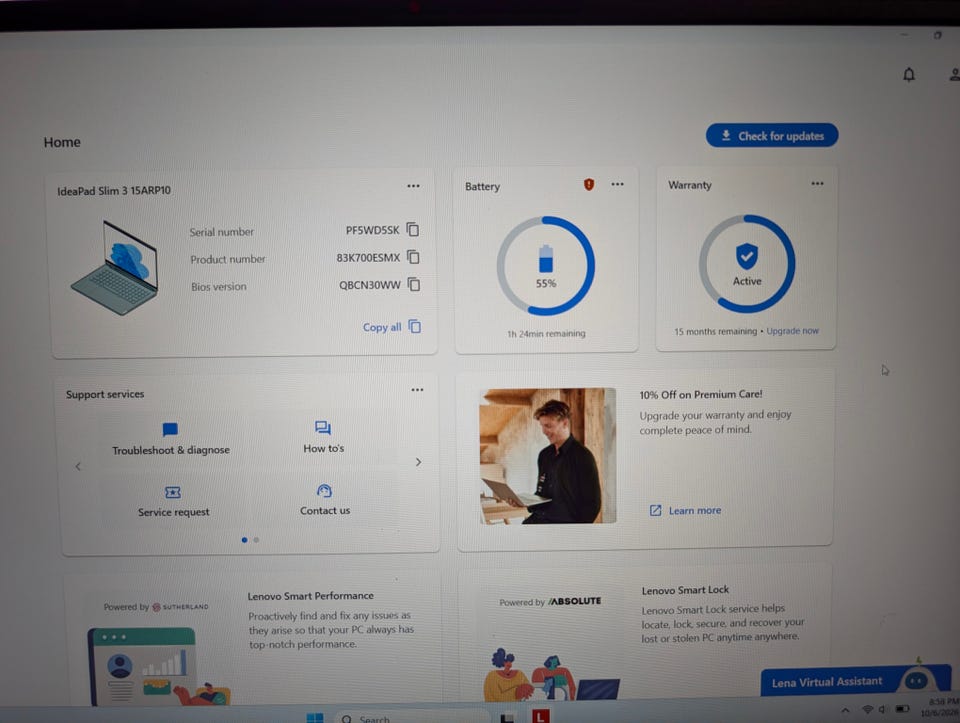Open the Windows Start menu

click(x=315, y=718)
